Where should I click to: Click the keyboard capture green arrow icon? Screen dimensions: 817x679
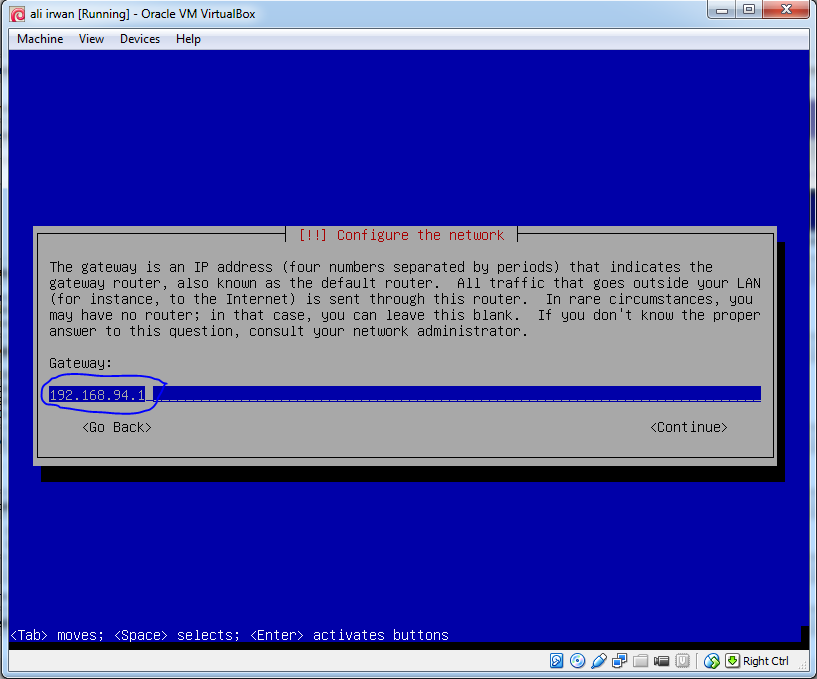(x=732, y=661)
